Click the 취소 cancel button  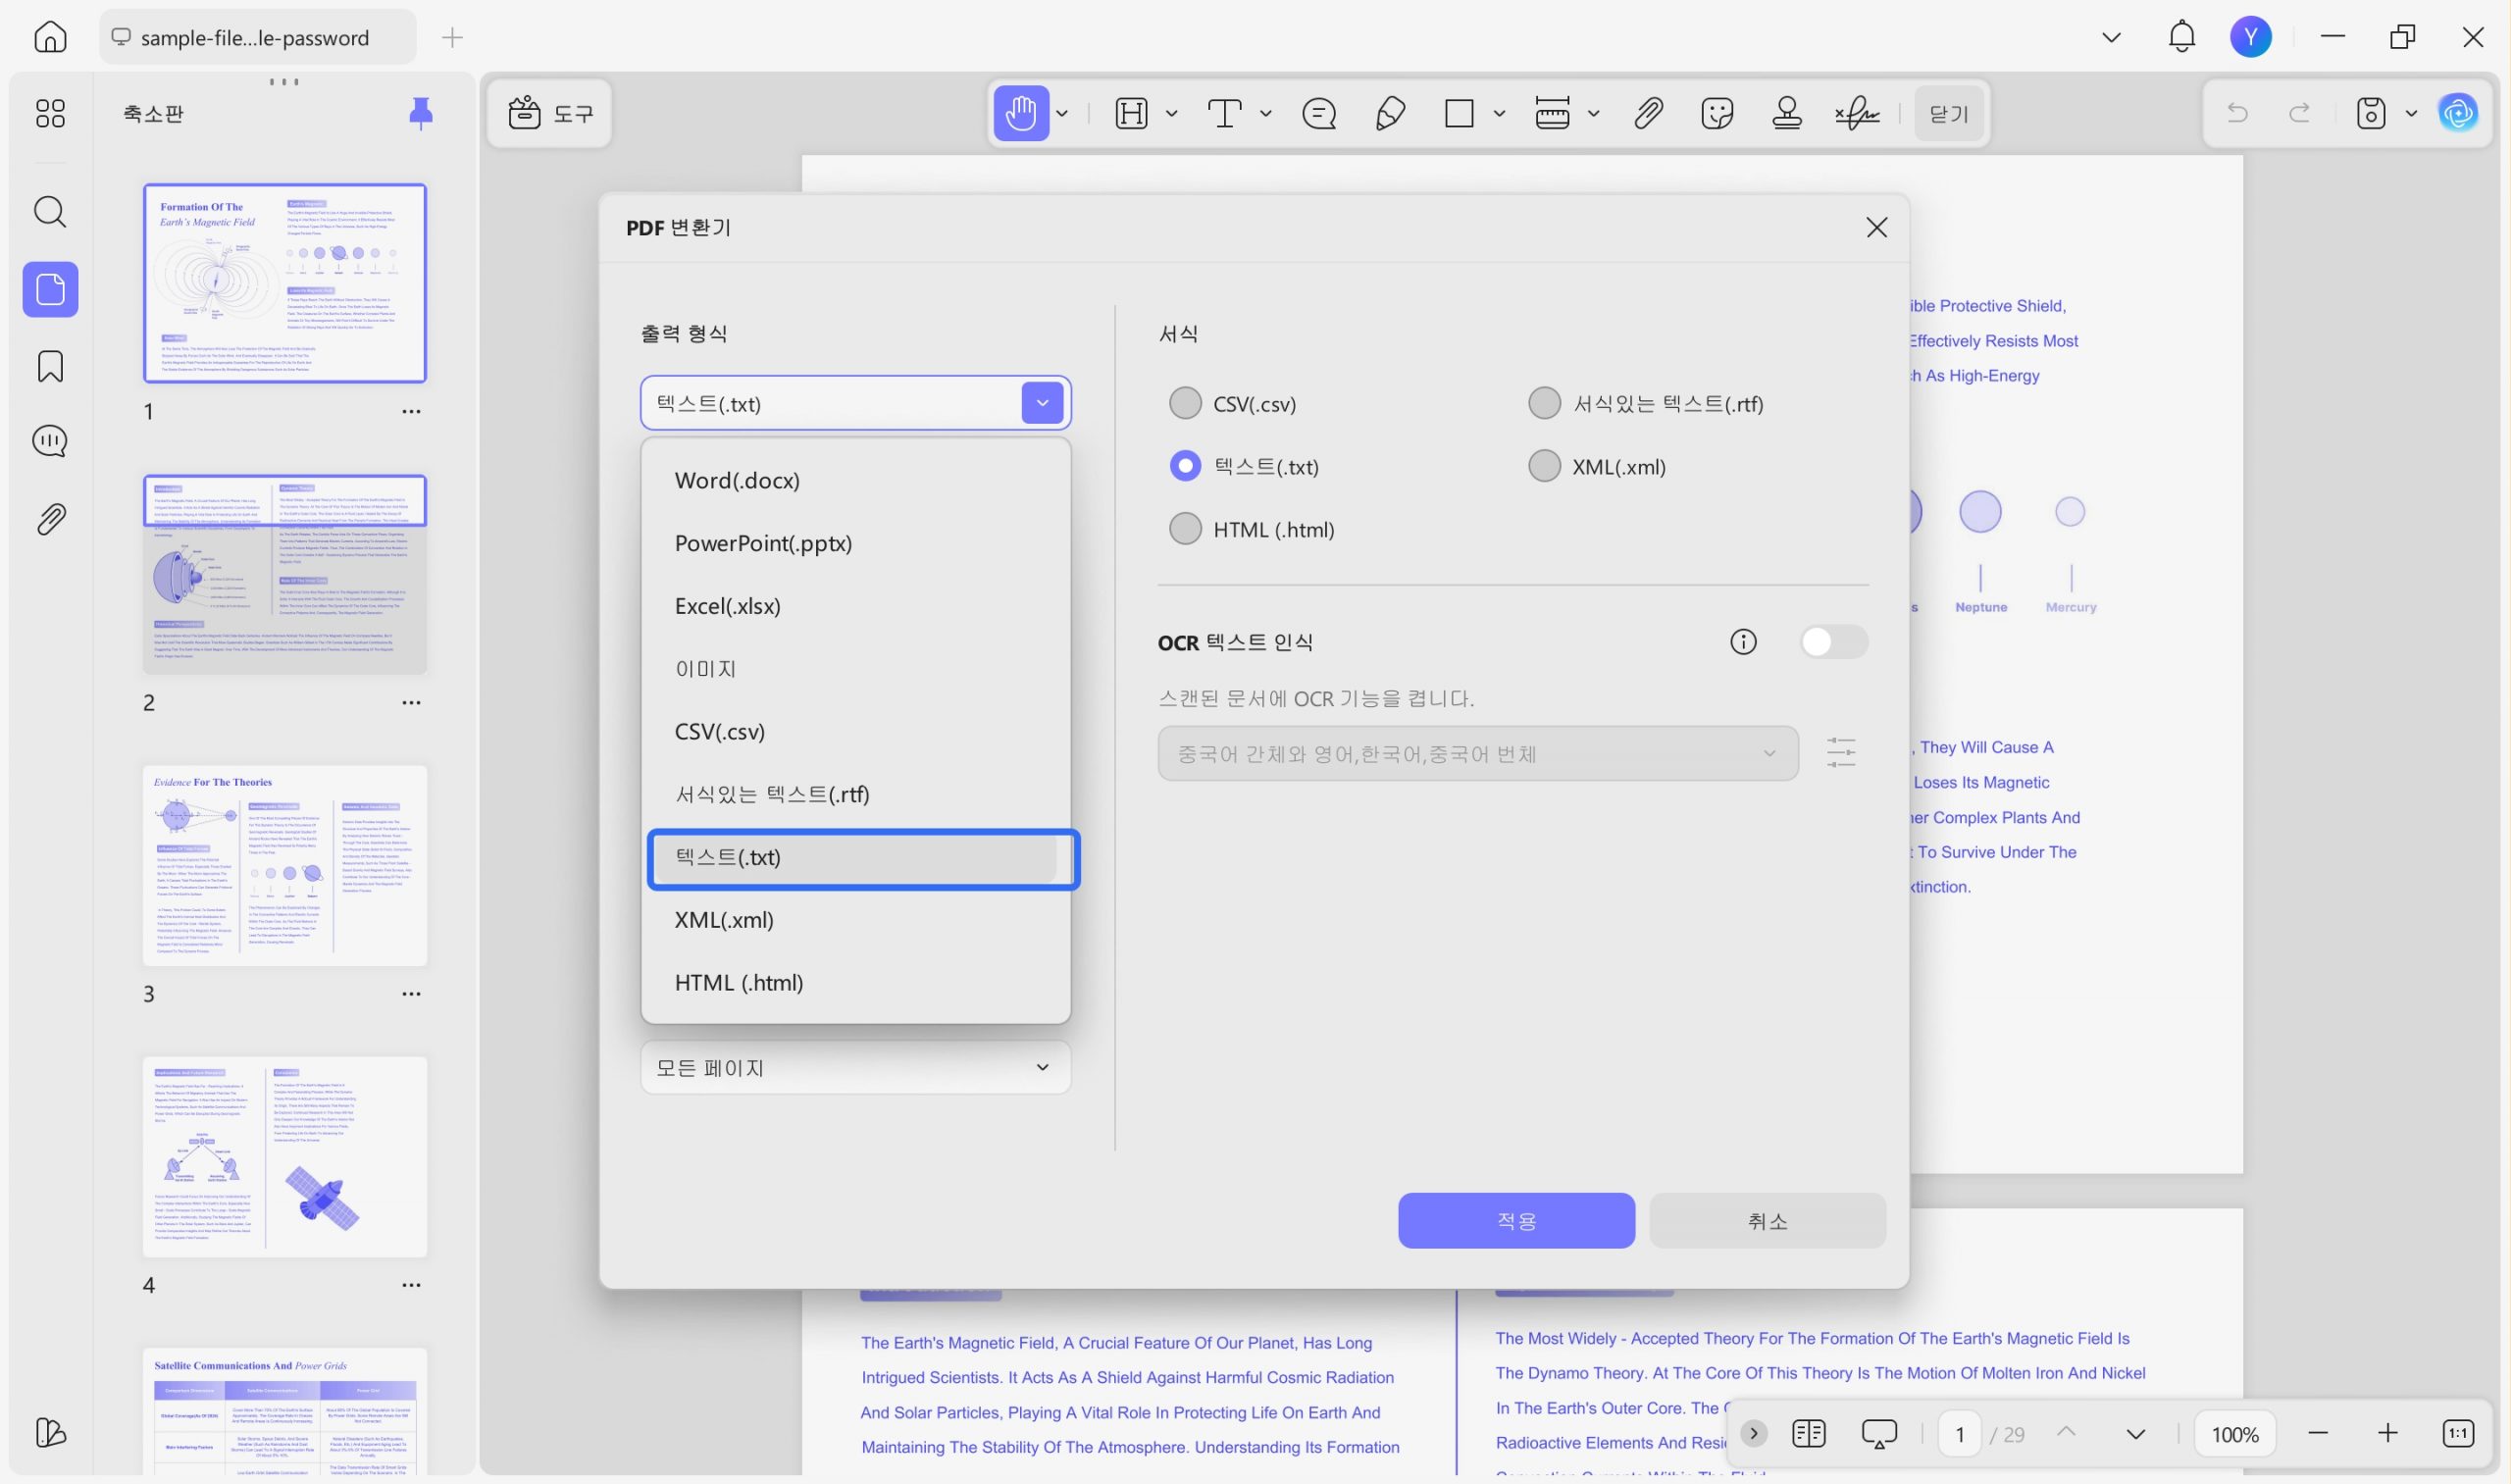1767,1220
